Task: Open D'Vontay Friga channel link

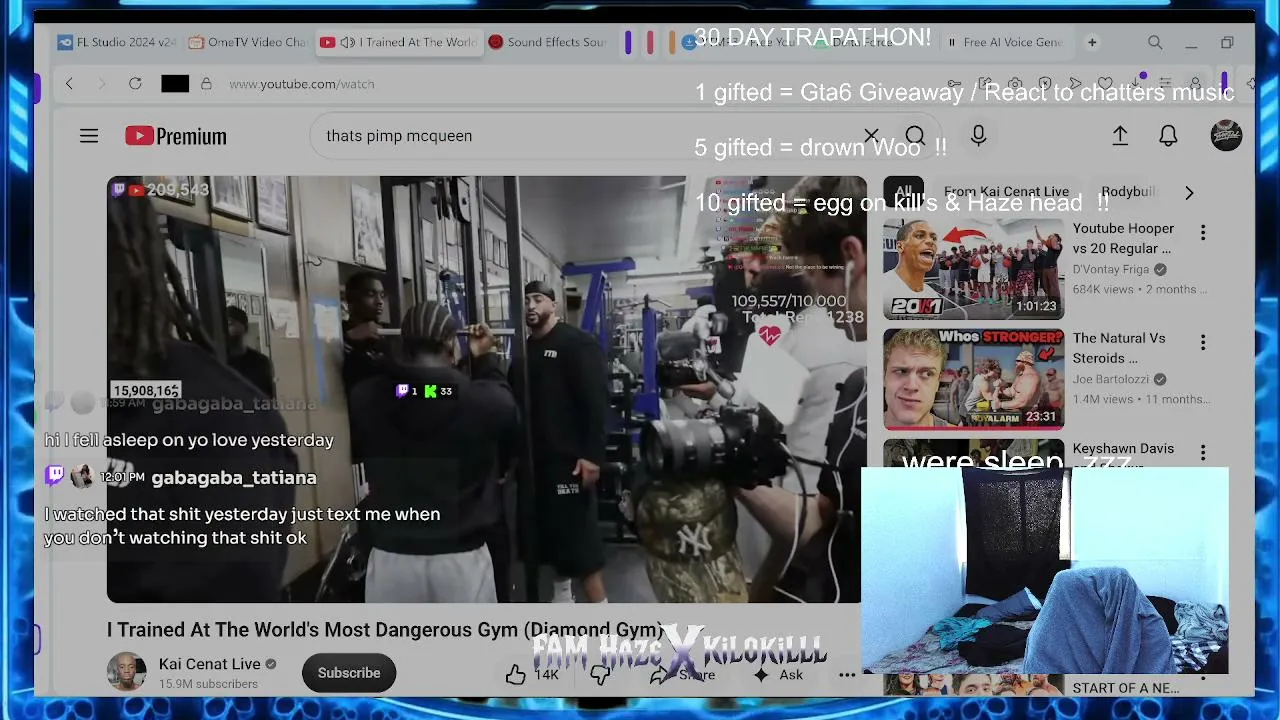Action: 1113,270
